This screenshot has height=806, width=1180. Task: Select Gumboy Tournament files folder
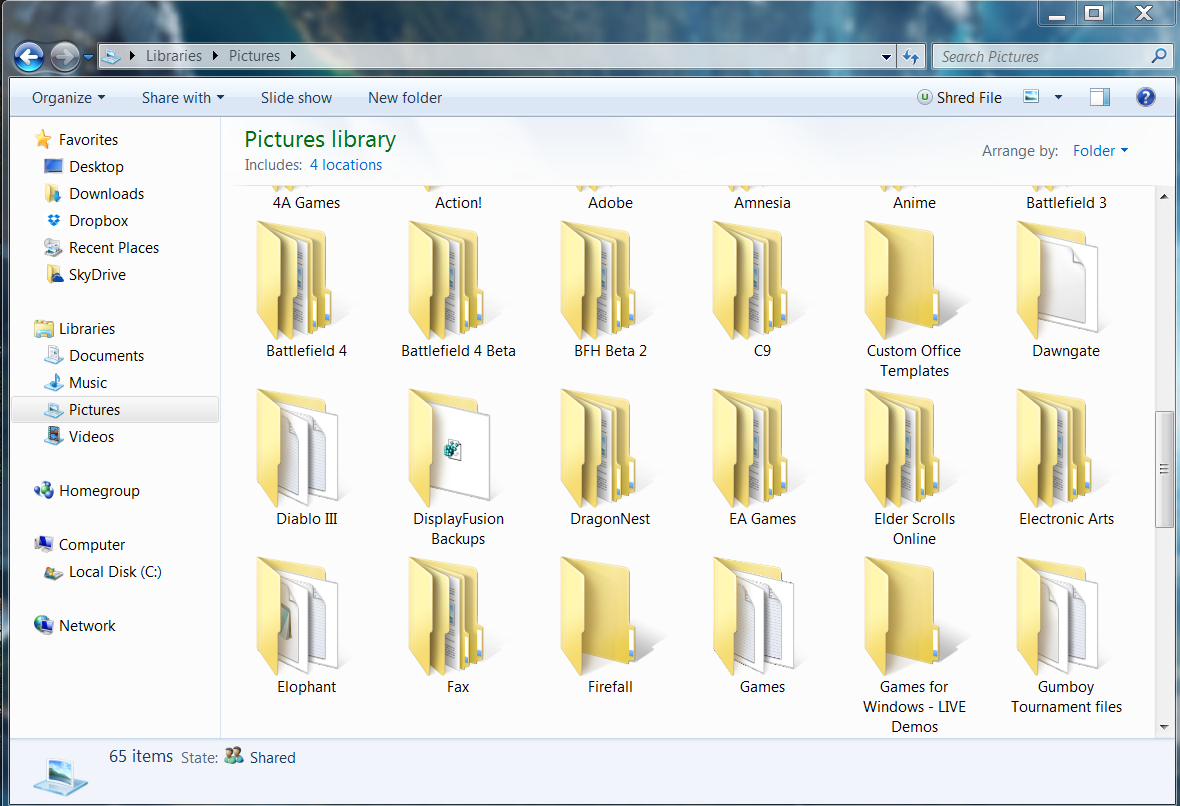tap(1066, 634)
